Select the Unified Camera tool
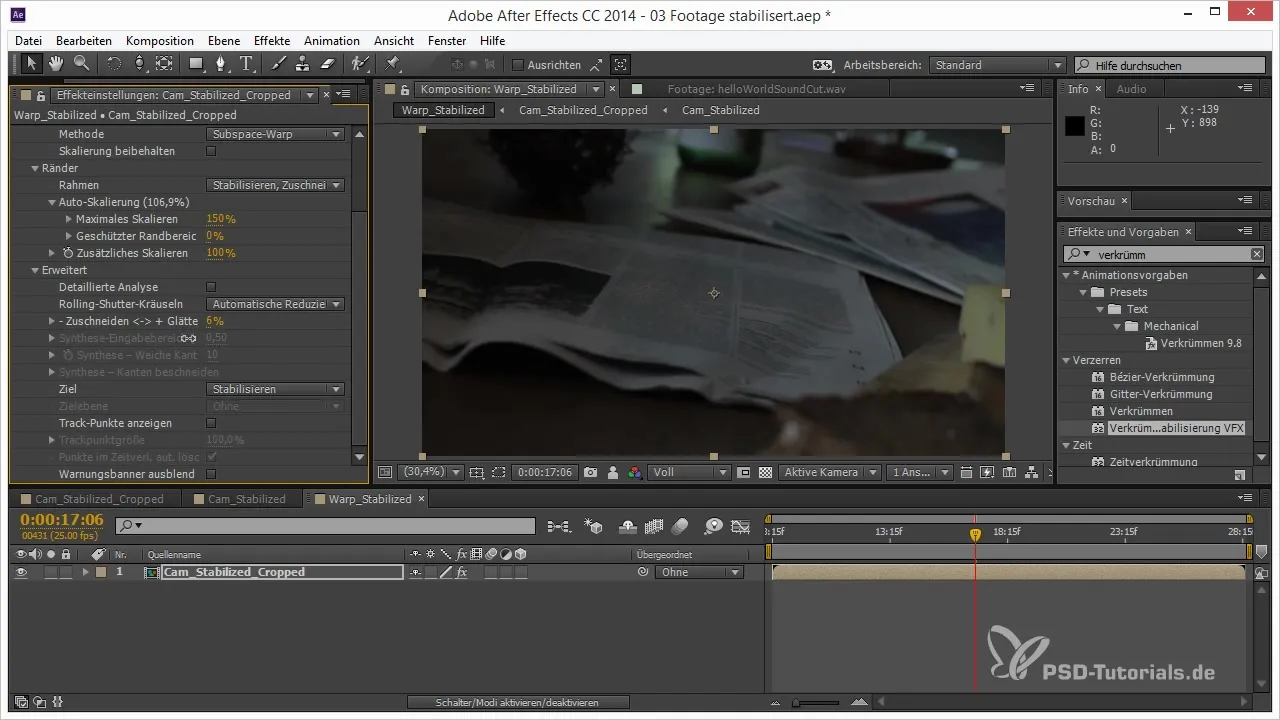Image resolution: width=1280 pixels, height=720 pixels. (139, 64)
